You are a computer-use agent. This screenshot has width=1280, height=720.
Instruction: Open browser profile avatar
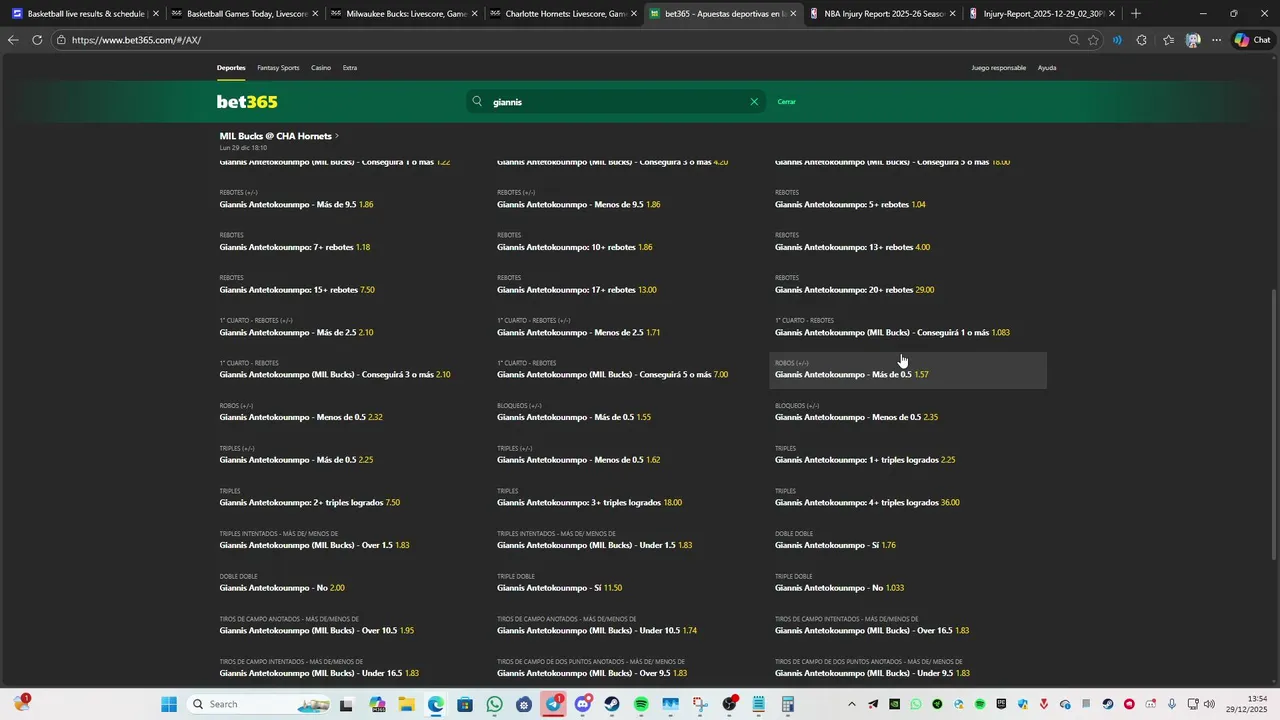pyautogui.click(x=1193, y=40)
